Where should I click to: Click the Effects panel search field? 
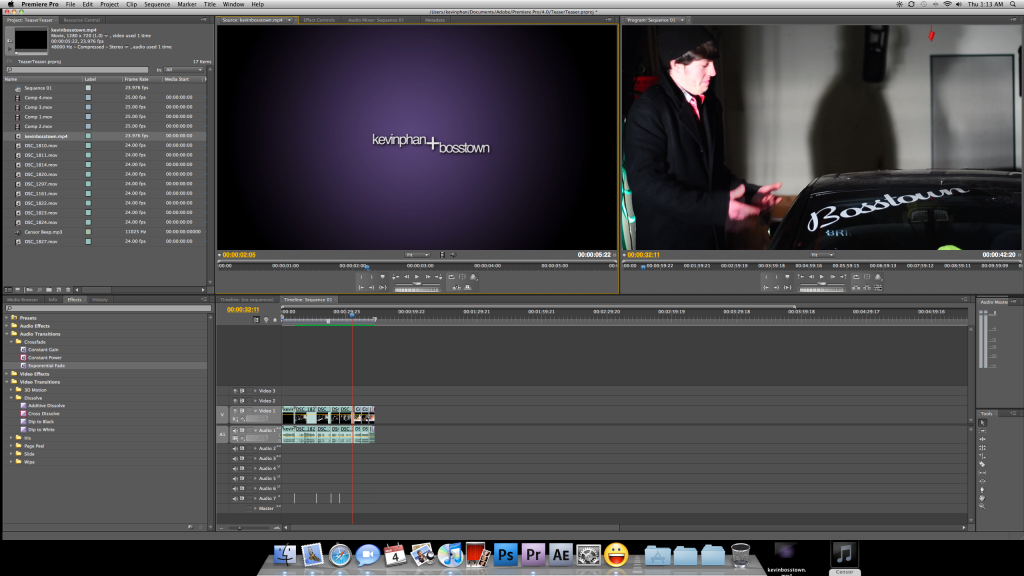108,308
